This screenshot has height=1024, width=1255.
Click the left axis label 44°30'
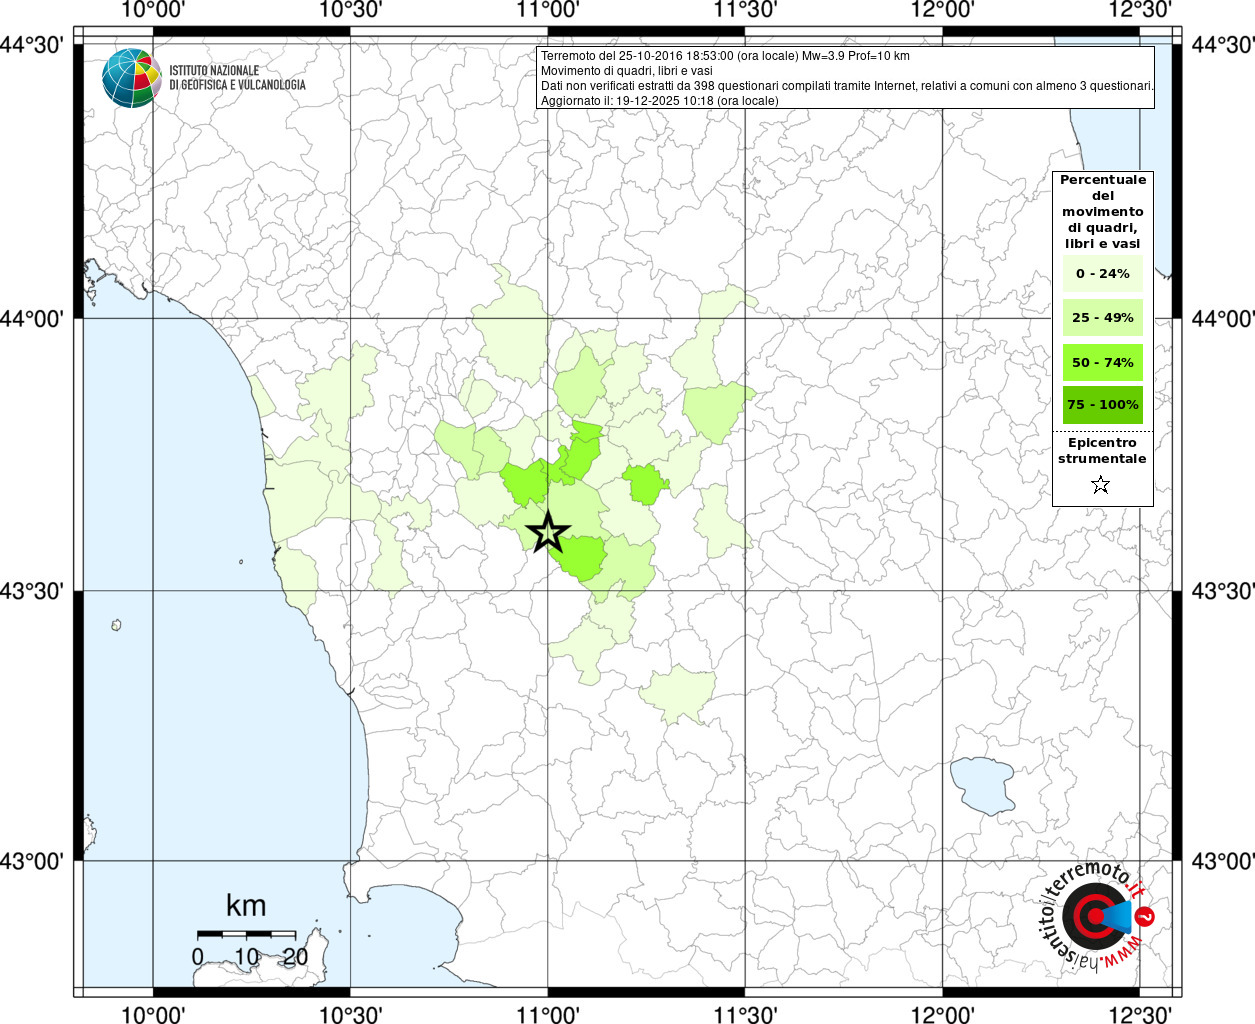32,46
